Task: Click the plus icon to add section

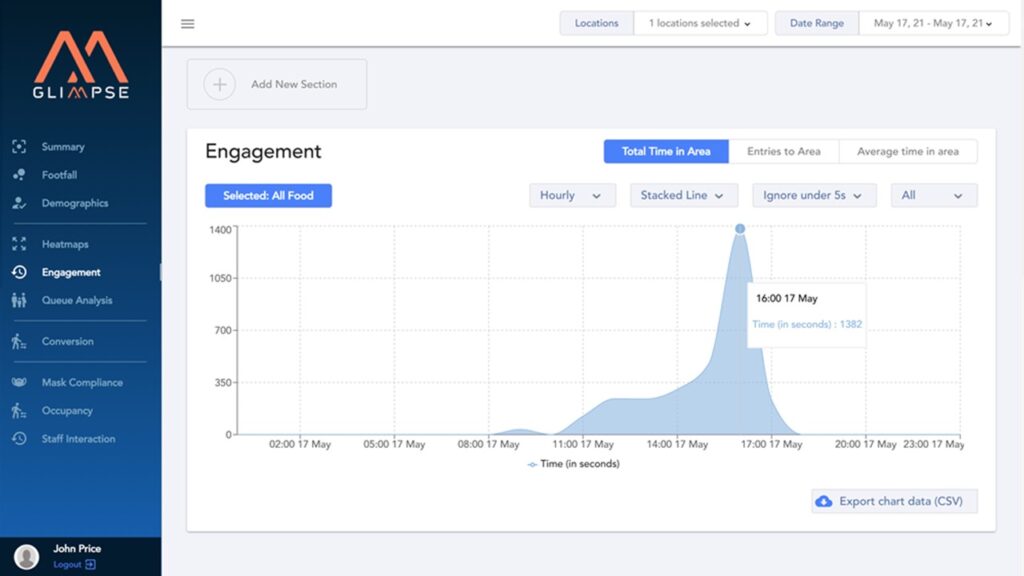Action: (219, 85)
